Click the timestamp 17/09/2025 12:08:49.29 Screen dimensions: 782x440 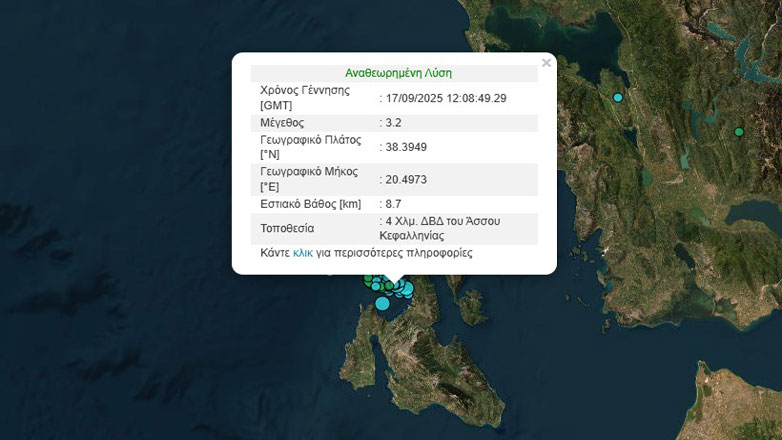(447, 98)
